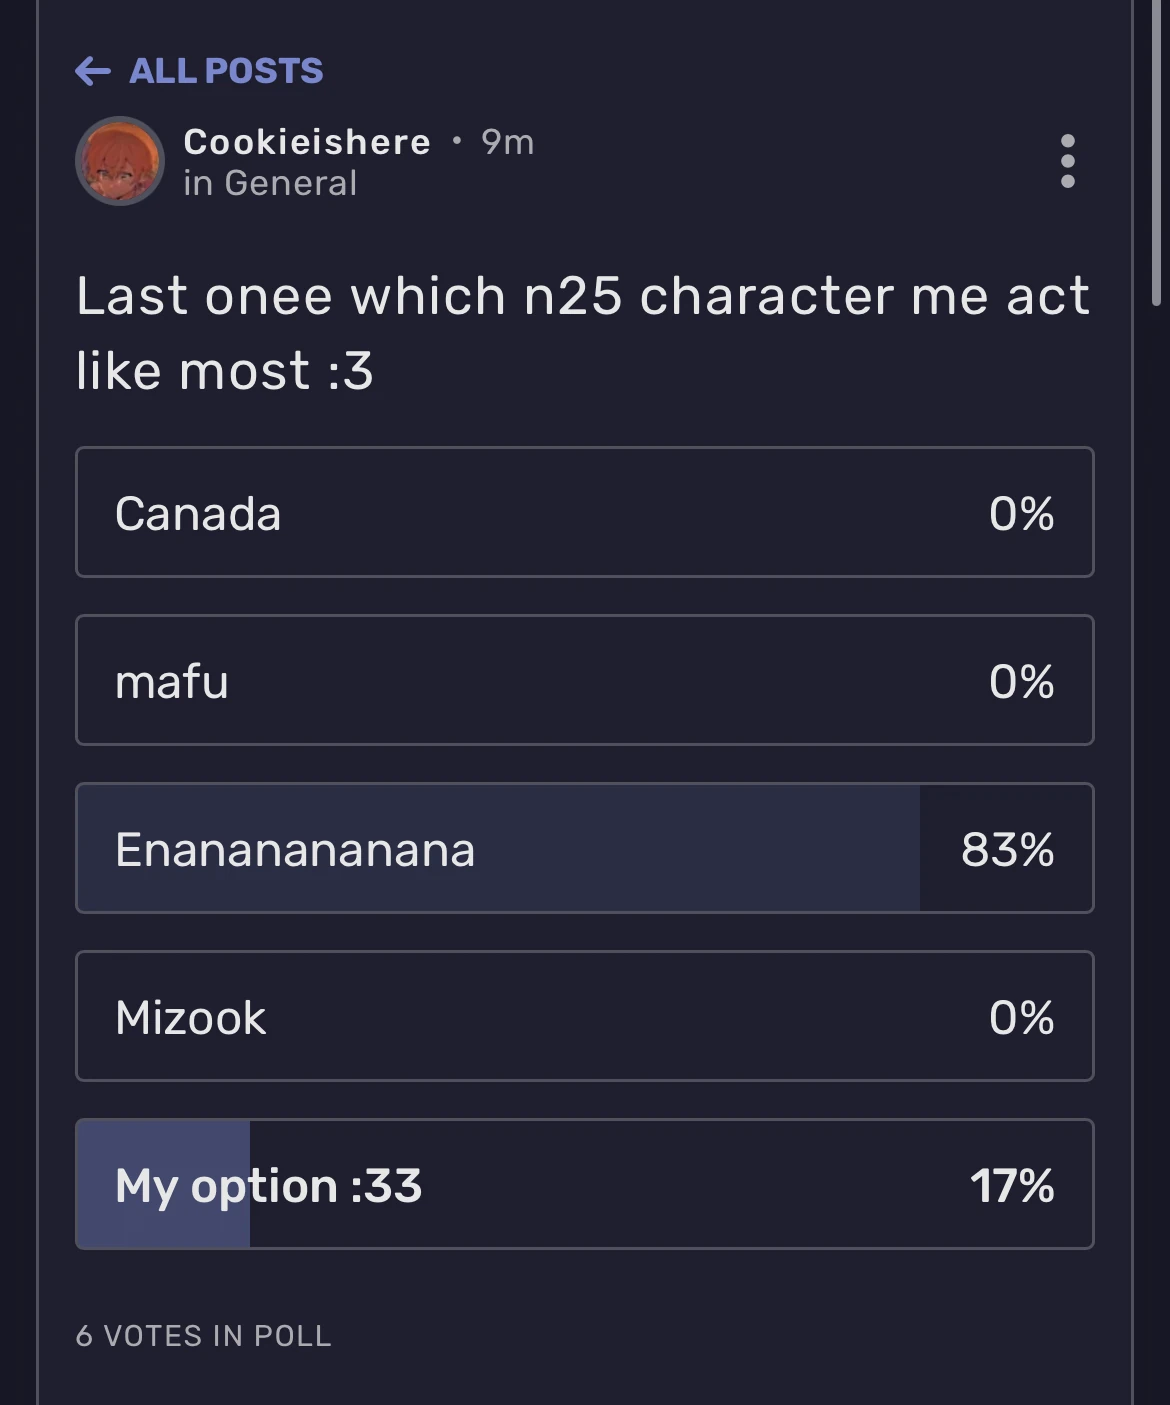Click the 17% result value
The image size is (1170, 1405).
[1011, 1186]
